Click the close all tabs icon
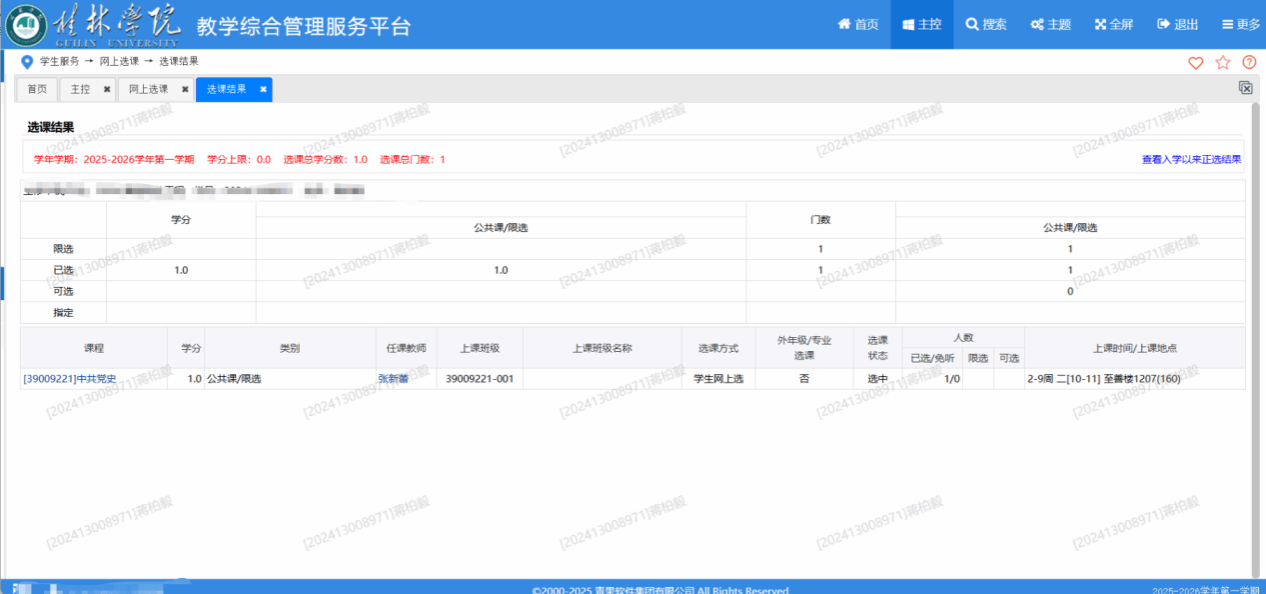Screen dimensions: 1266x594 point(1246,88)
